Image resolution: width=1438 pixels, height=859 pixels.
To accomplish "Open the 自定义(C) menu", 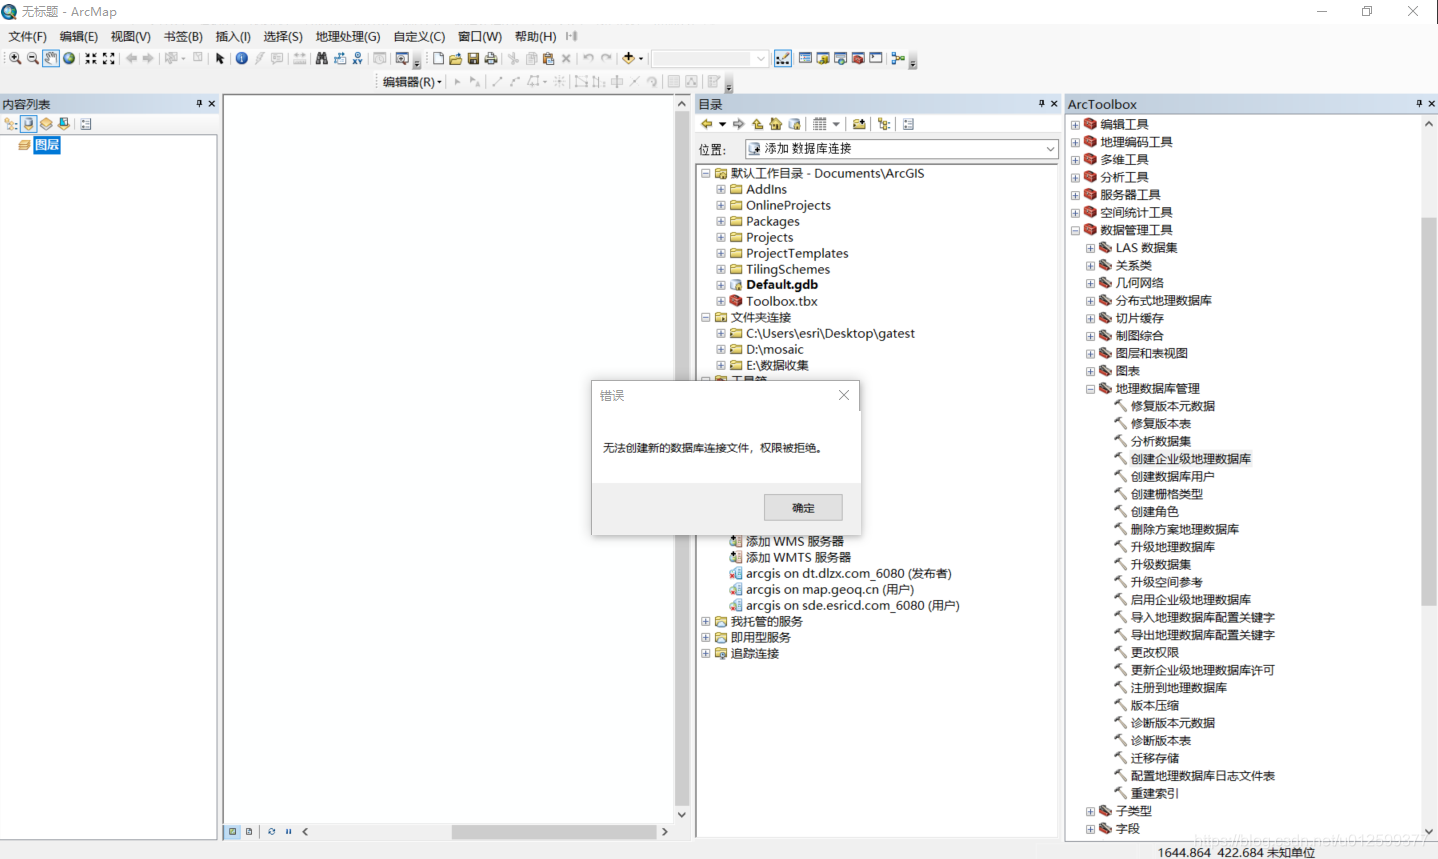I will point(419,36).
